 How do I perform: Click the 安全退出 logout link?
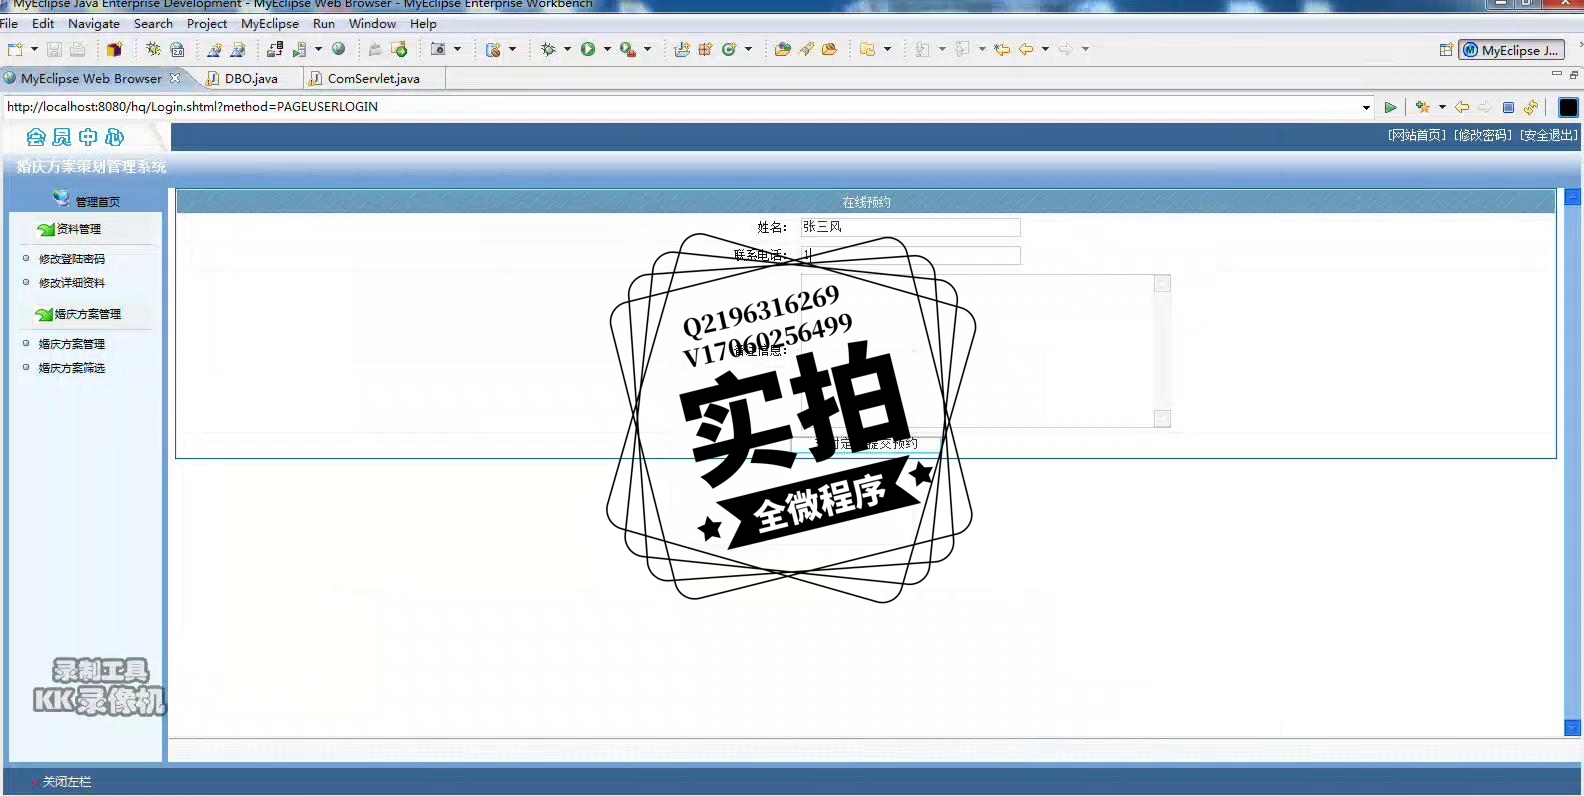click(x=1548, y=135)
